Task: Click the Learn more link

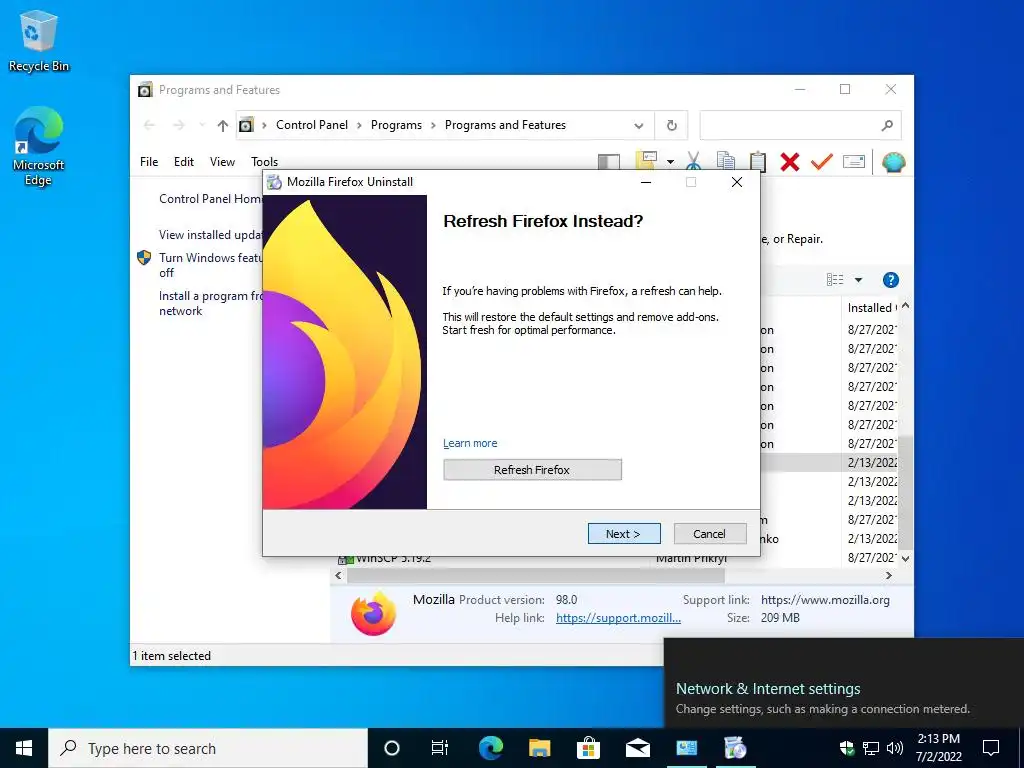Action: coord(470,443)
